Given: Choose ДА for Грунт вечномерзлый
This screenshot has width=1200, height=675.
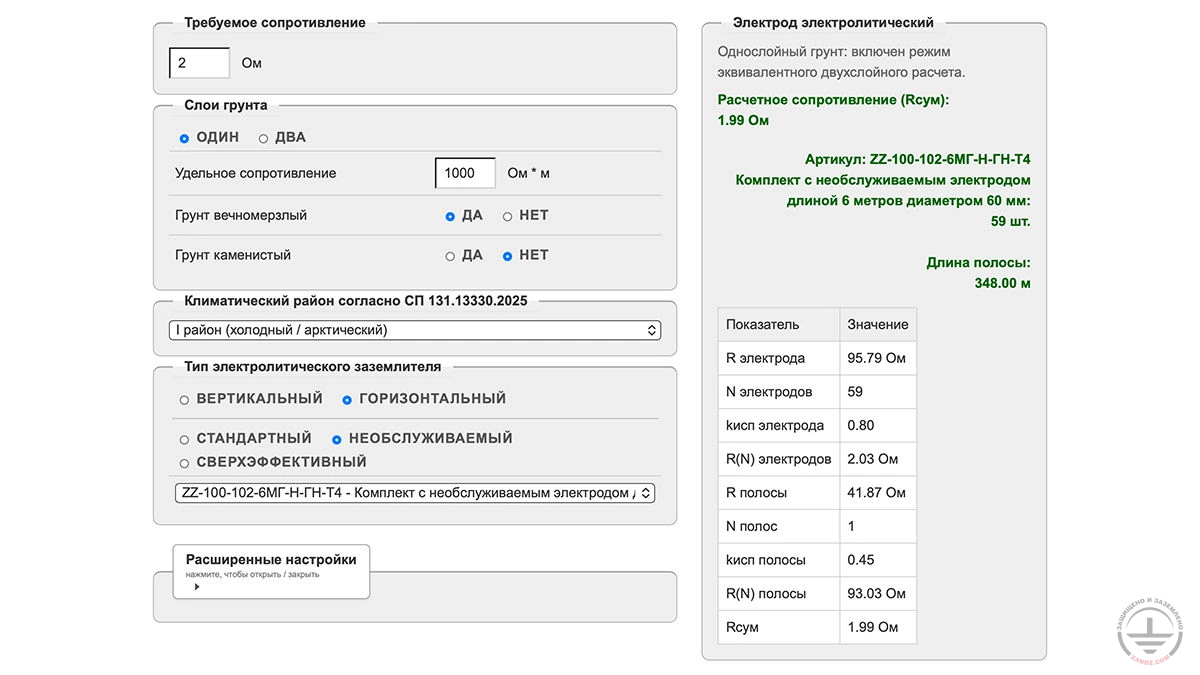Looking at the screenshot, I should (x=451, y=216).
